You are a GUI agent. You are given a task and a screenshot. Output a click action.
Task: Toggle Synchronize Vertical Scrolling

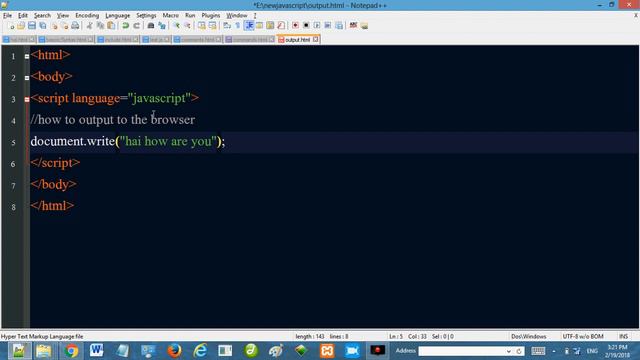[x=202, y=26]
